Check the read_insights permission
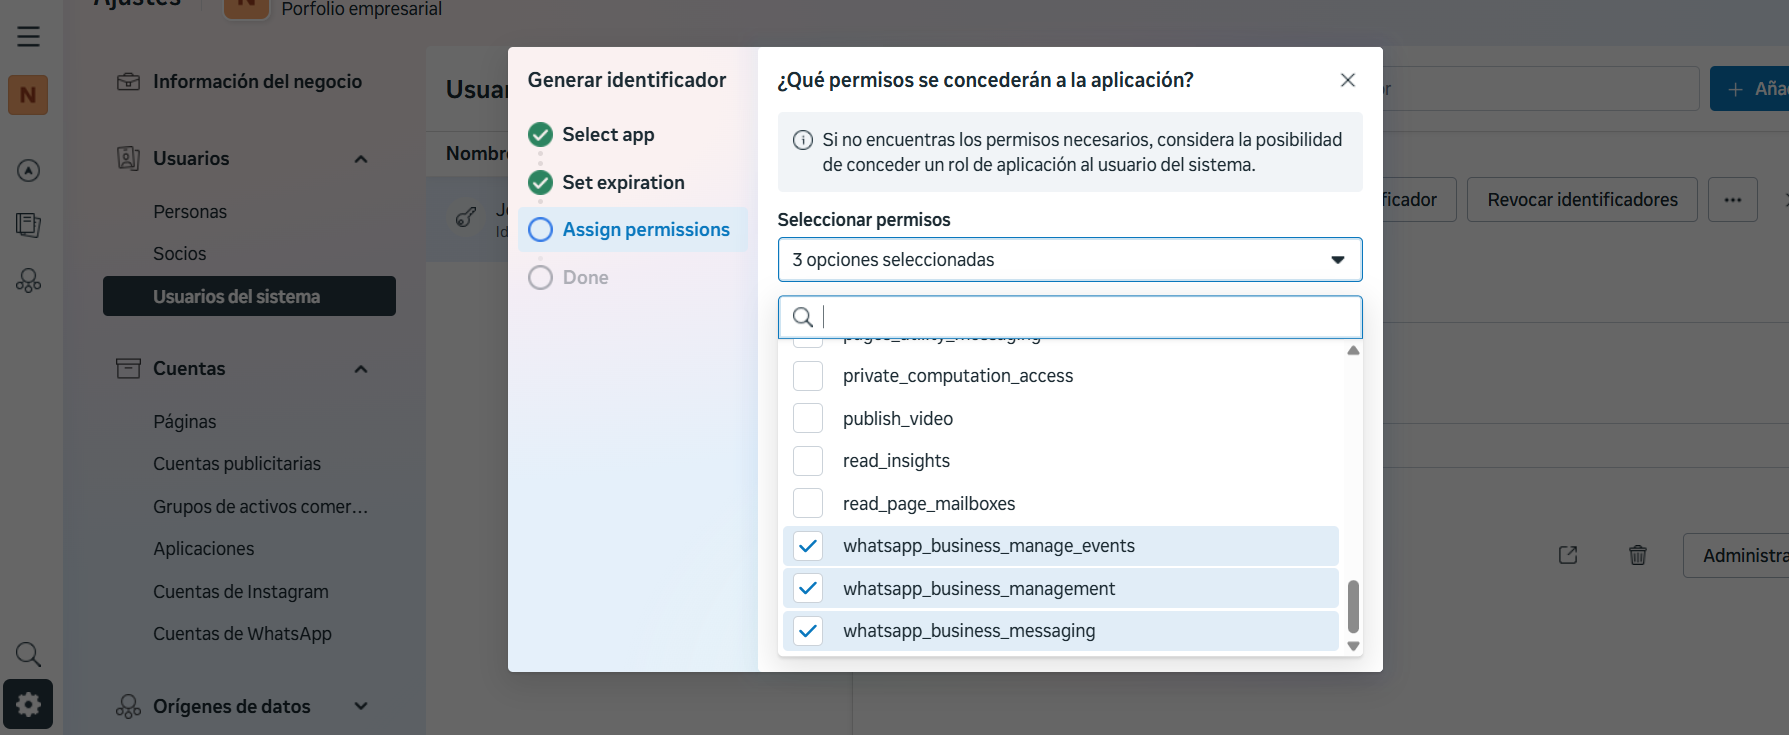The image size is (1789, 735). (808, 461)
